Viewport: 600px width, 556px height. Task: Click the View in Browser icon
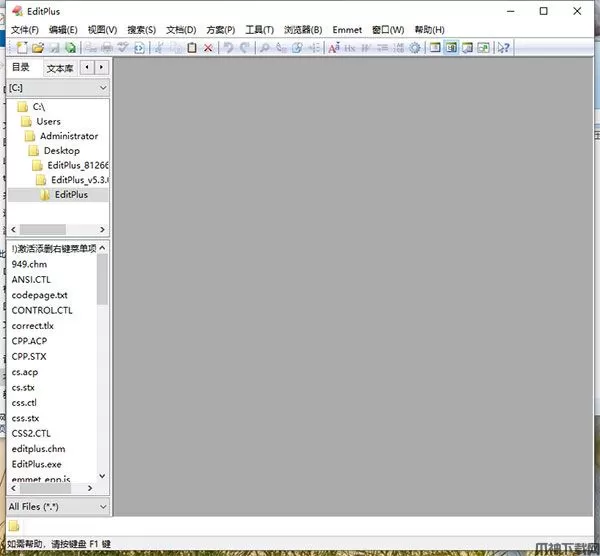pos(139,48)
